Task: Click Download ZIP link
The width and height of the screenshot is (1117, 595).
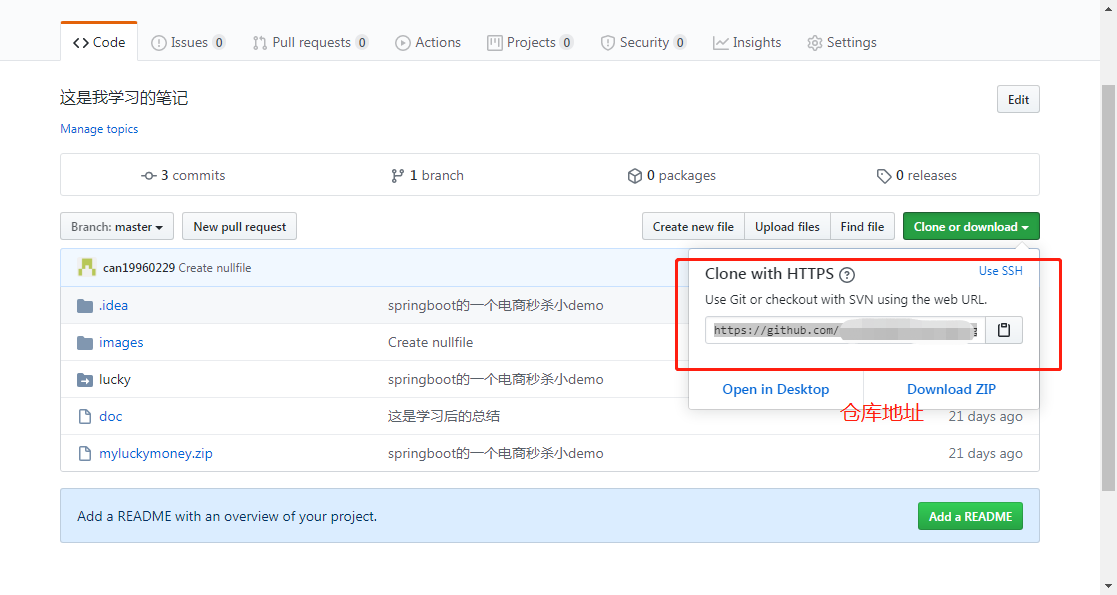Action: (x=951, y=389)
